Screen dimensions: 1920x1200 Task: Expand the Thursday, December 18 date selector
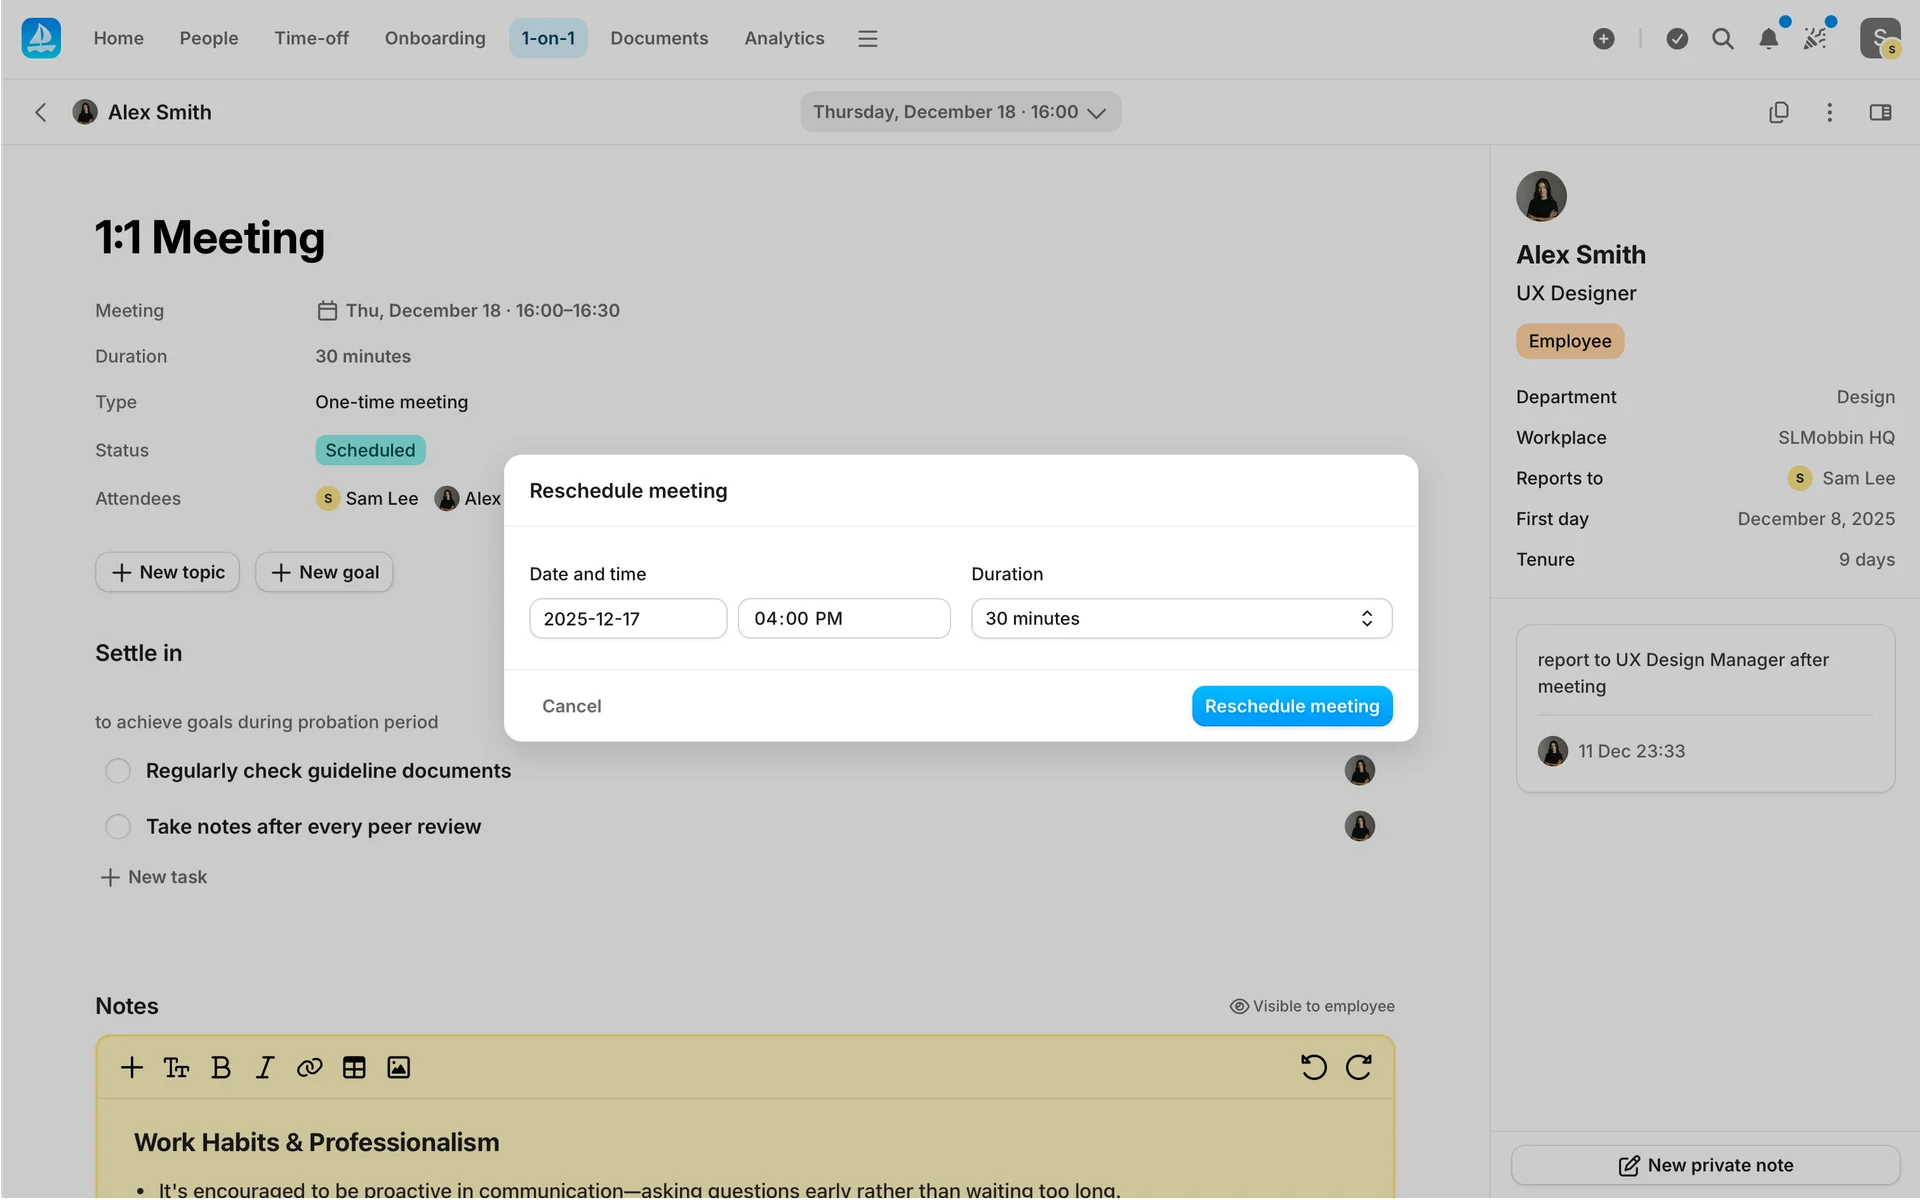[960, 112]
